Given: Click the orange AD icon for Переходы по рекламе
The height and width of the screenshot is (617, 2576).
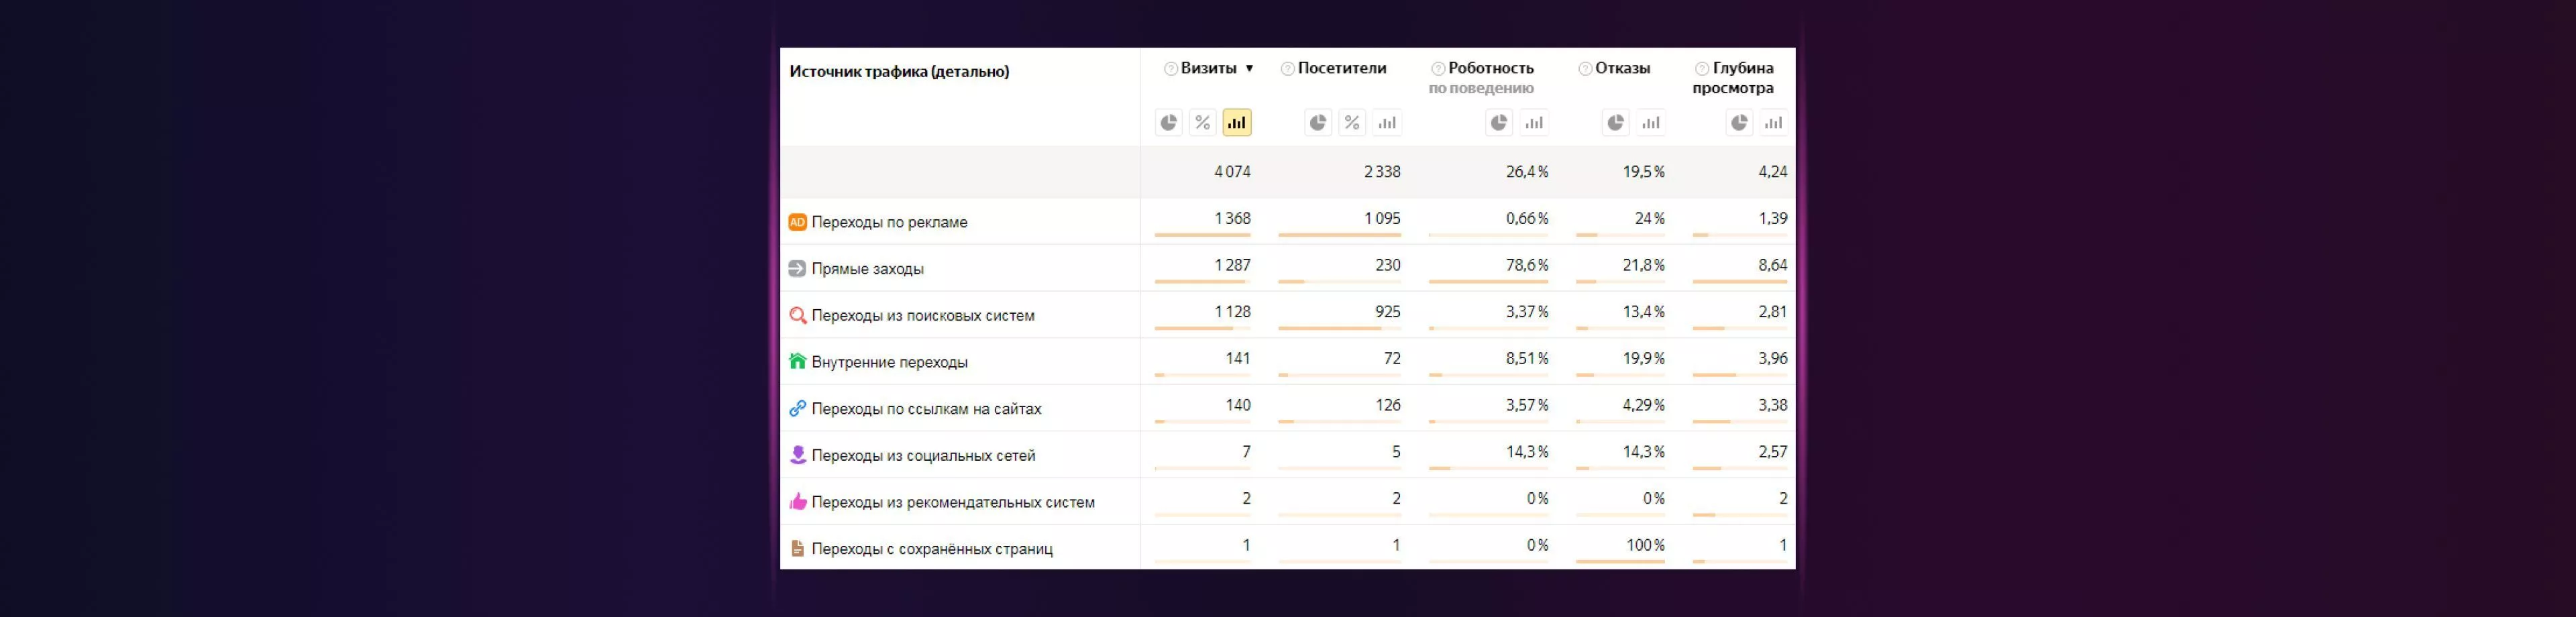Looking at the screenshot, I should [x=797, y=222].
